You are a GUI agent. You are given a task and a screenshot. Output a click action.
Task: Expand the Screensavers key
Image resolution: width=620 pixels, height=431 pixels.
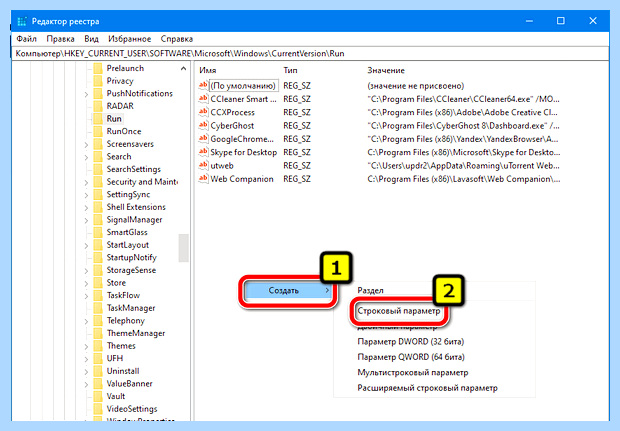pyautogui.click(x=86, y=145)
